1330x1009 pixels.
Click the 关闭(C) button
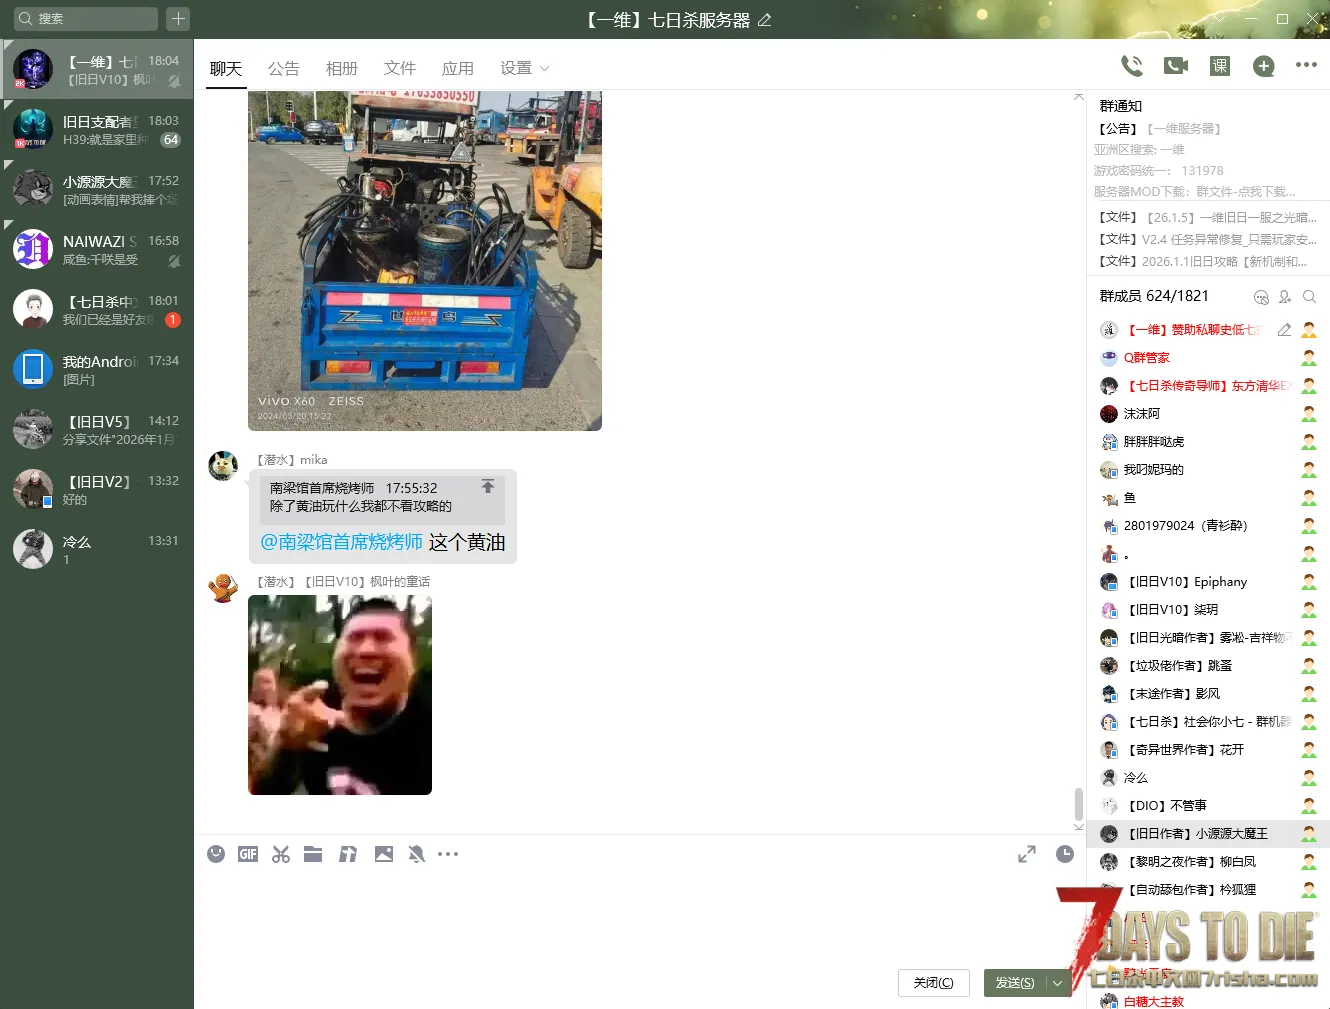[933, 983]
